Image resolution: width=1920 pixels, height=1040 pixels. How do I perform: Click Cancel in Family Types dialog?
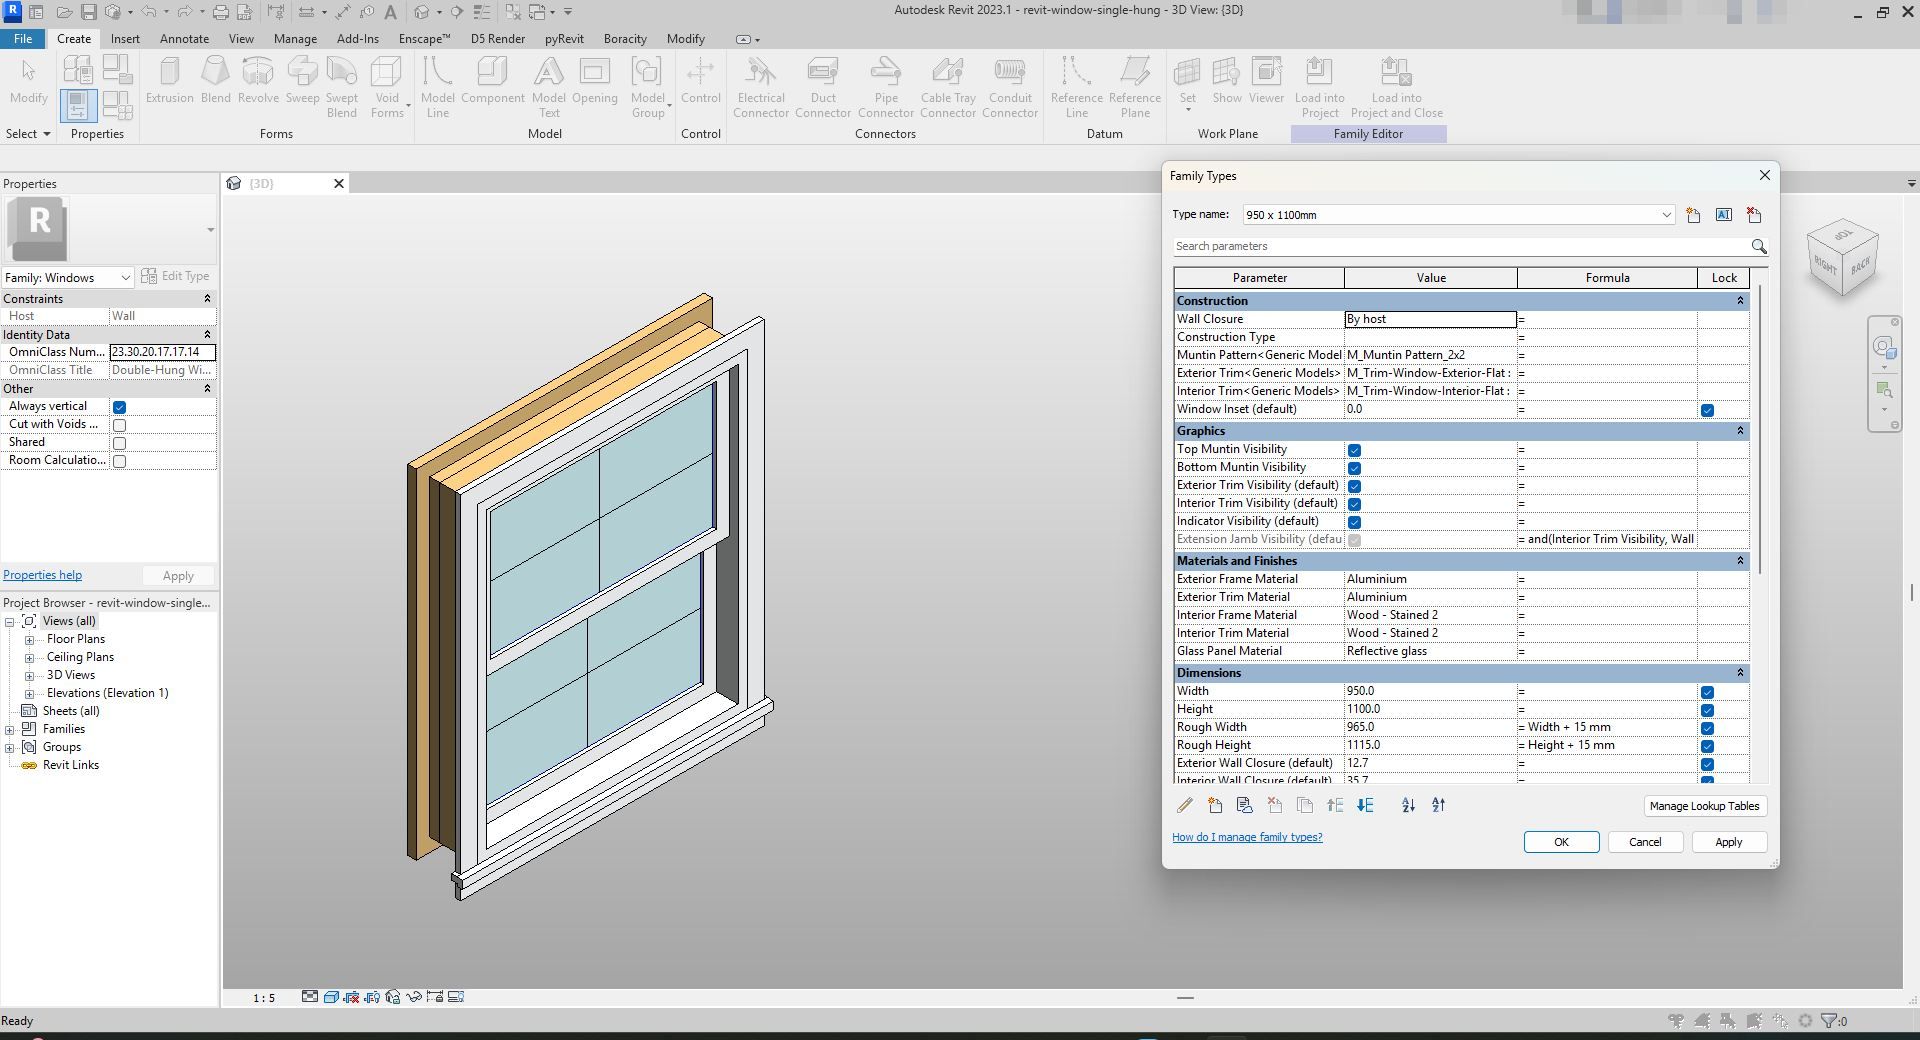pos(1645,842)
